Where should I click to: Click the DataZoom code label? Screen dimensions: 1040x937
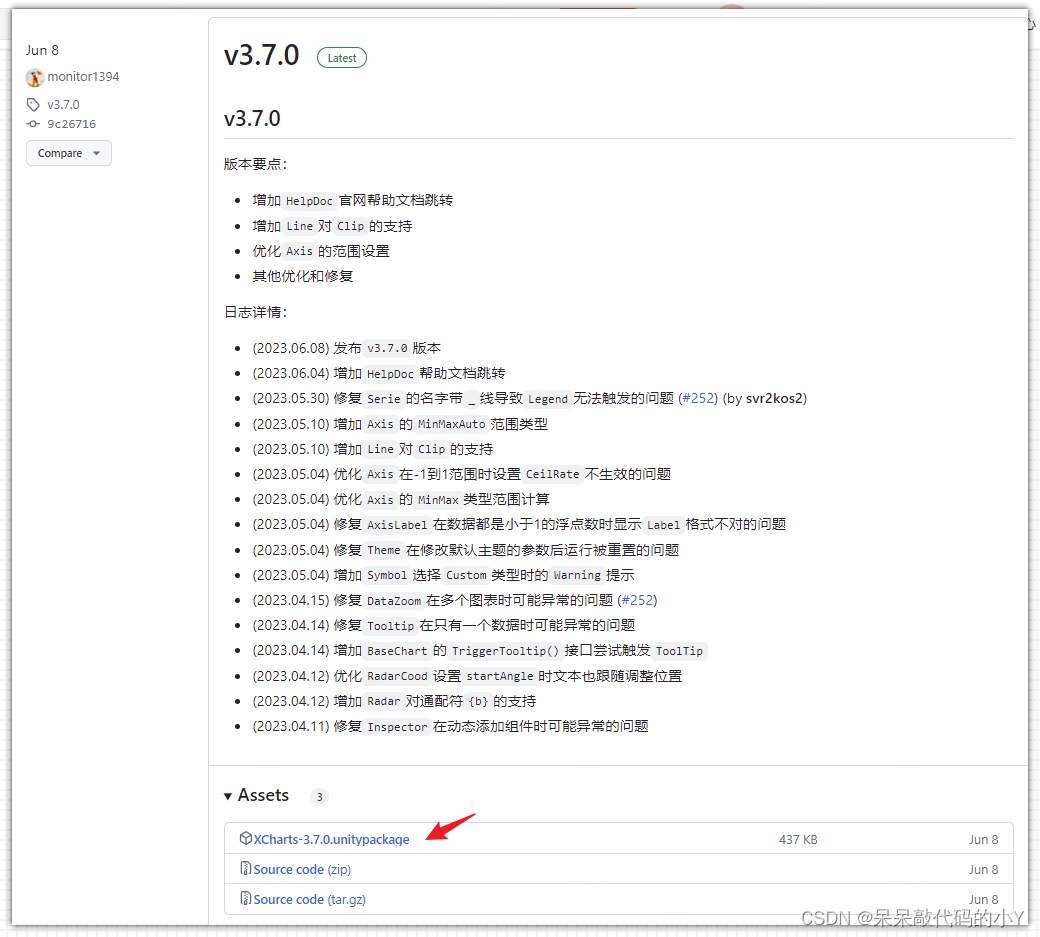coord(394,601)
